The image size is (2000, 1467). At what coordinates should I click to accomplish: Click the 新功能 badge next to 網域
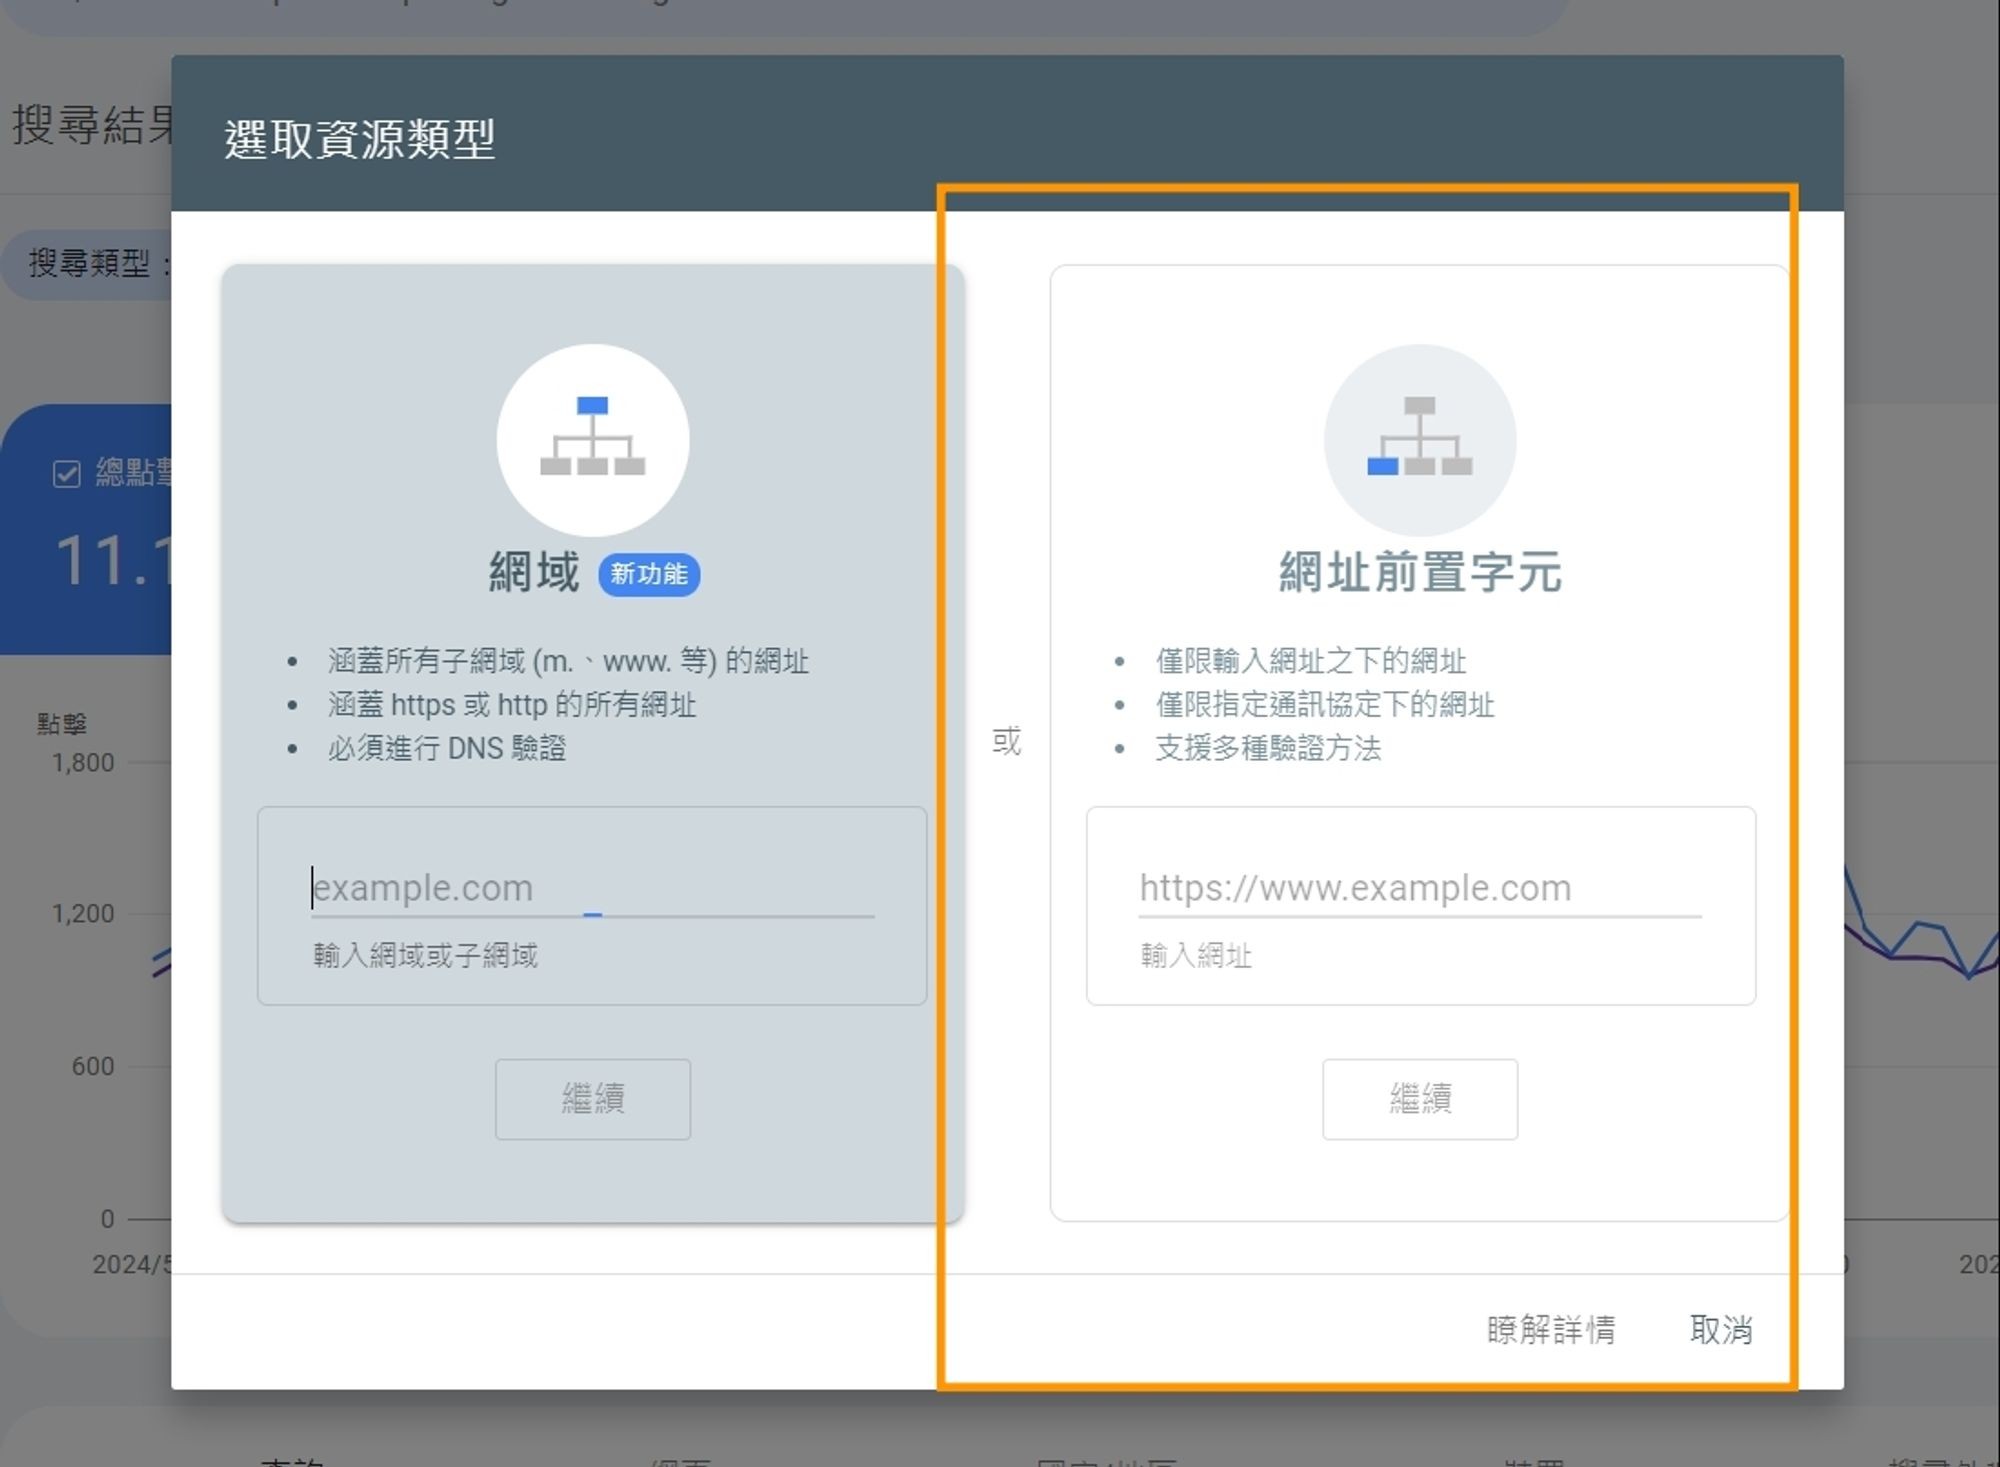pyautogui.click(x=649, y=574)
